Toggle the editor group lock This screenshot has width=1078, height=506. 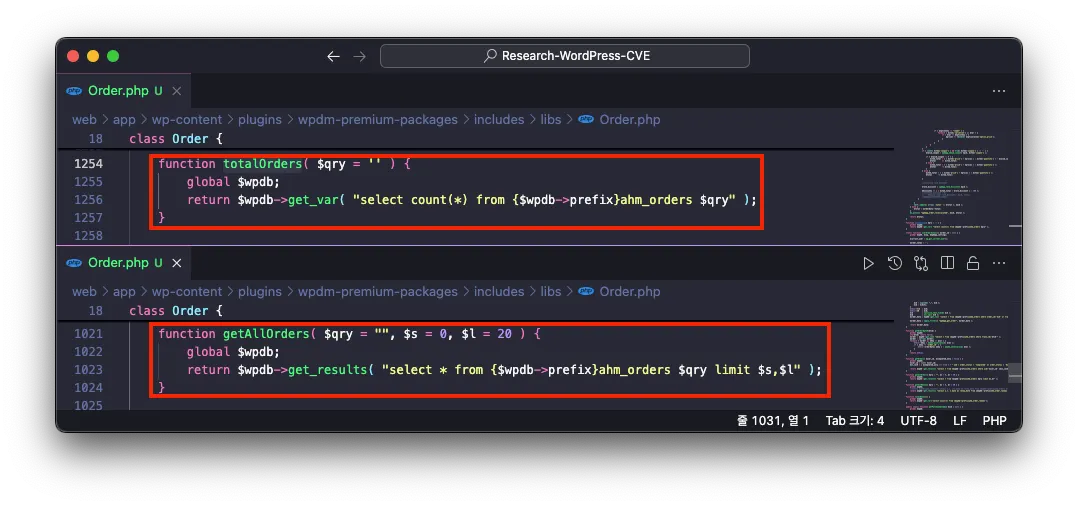tap(973, 263)
